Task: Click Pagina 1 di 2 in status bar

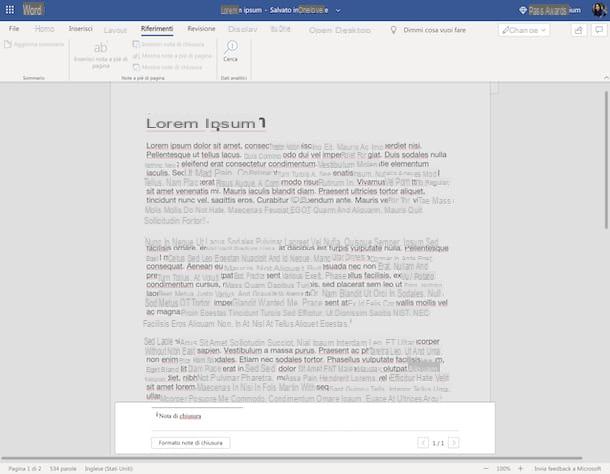Action: (x=25, y=469)
